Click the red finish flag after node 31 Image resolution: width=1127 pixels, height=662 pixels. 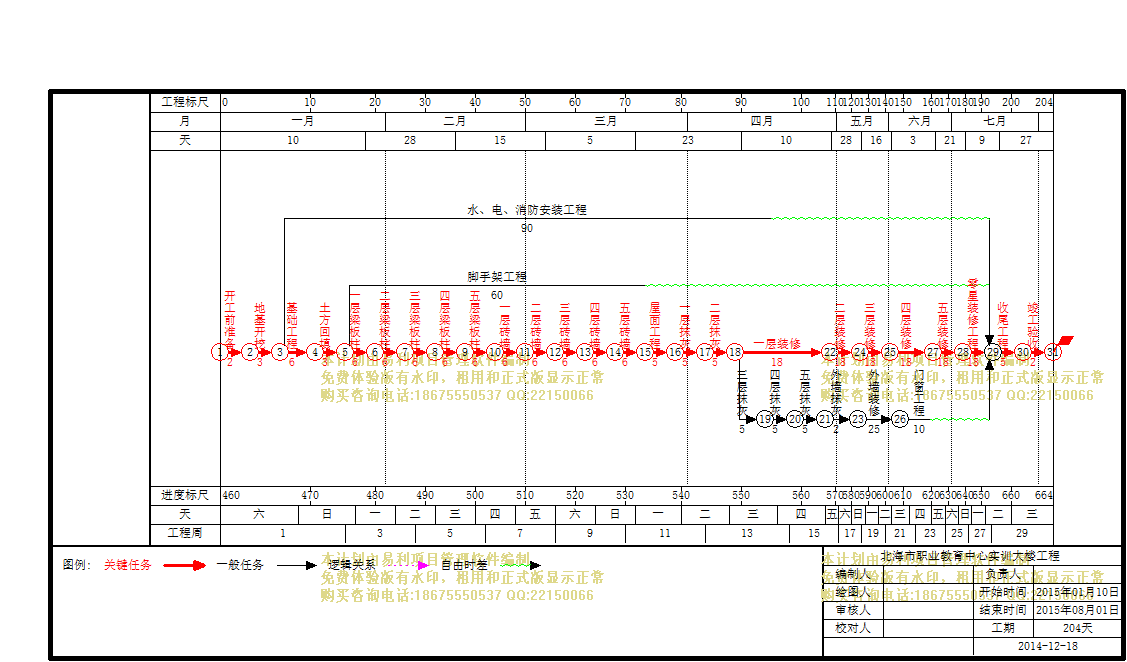pyautogui.click(x=1067, y=341)
